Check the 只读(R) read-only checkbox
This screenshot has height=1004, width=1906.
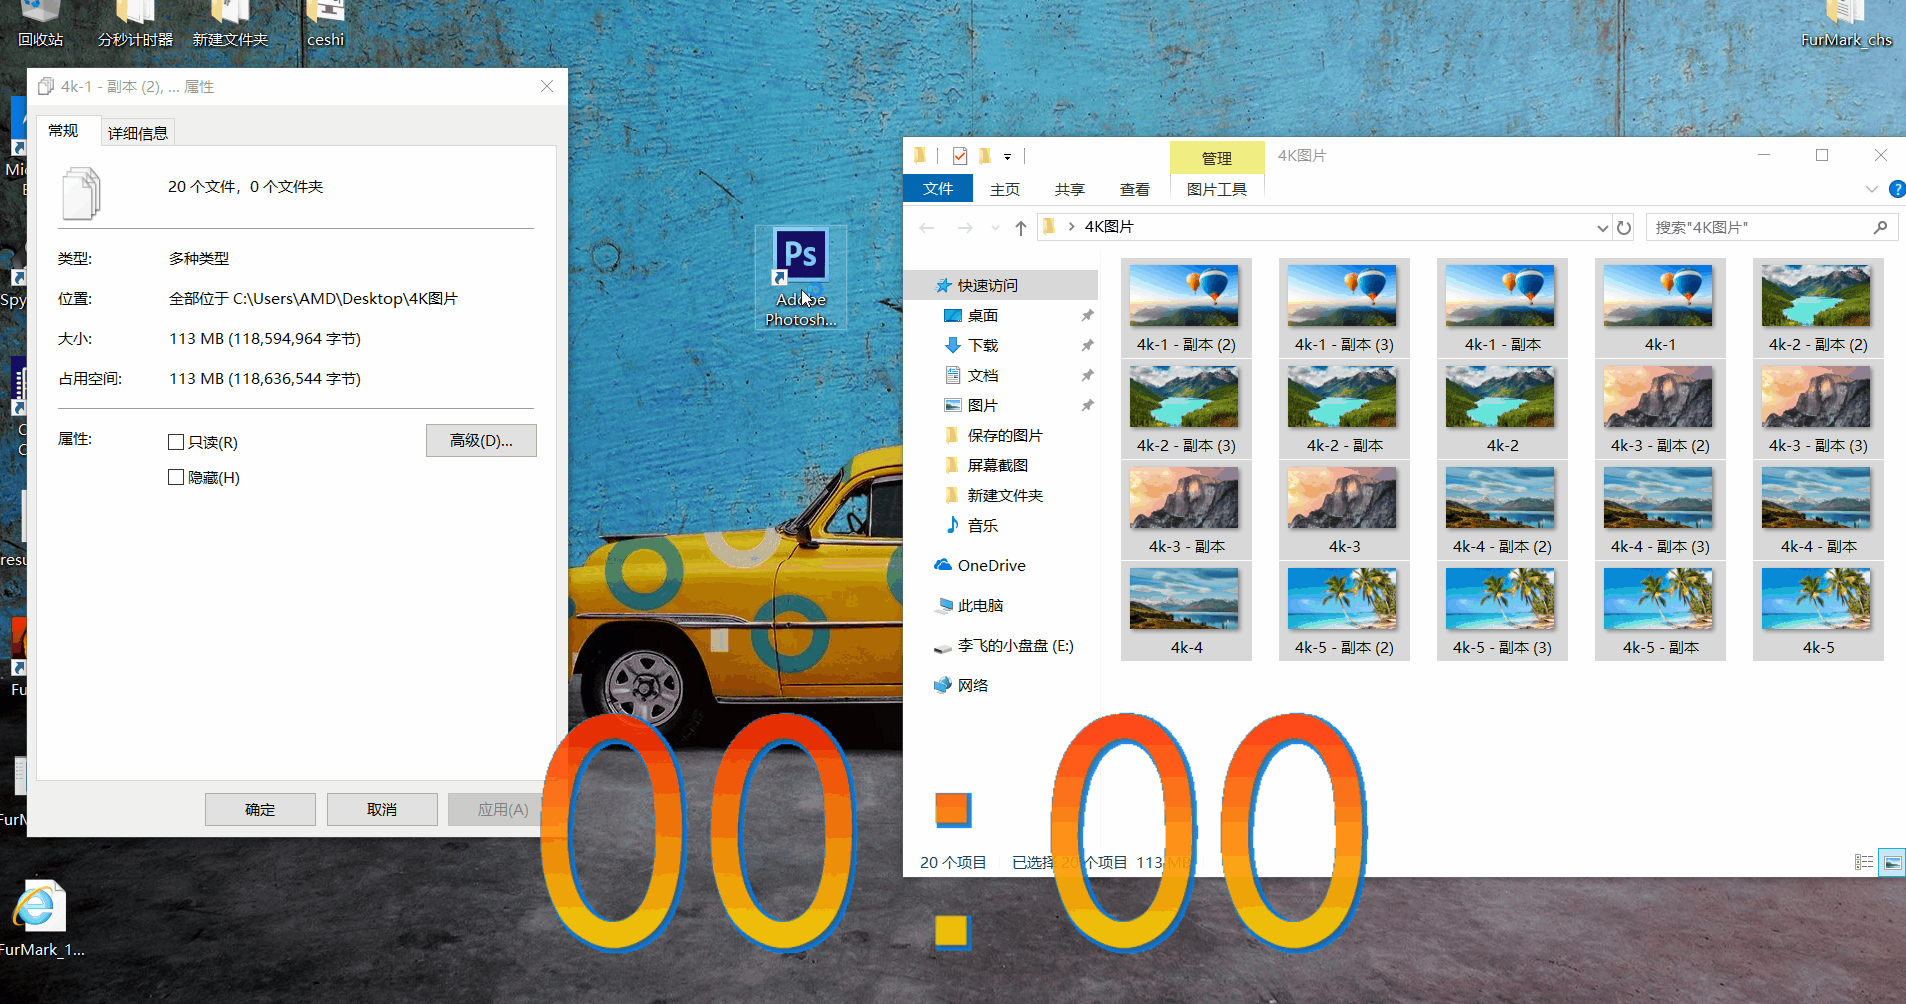[x=176, y=442]
